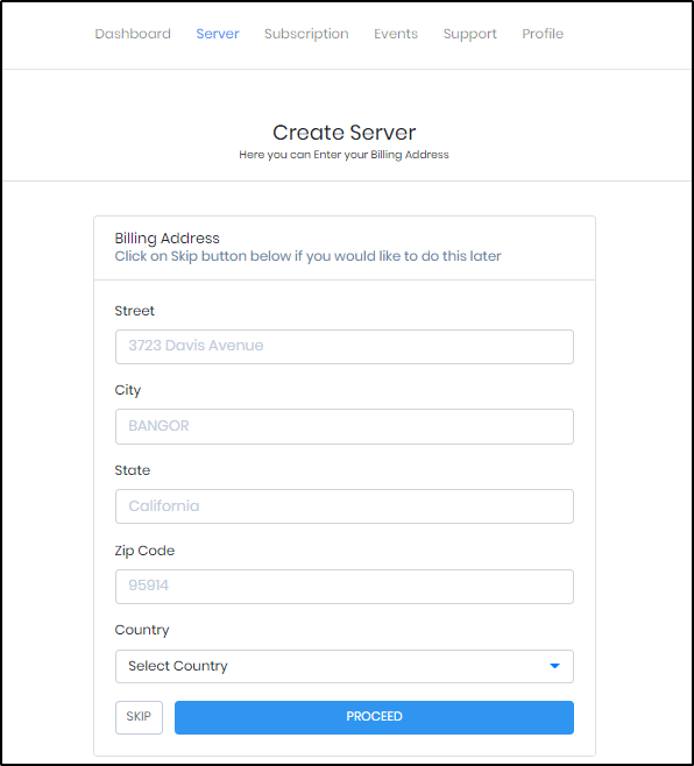Focus the City text box

click(x=344, y=426)
